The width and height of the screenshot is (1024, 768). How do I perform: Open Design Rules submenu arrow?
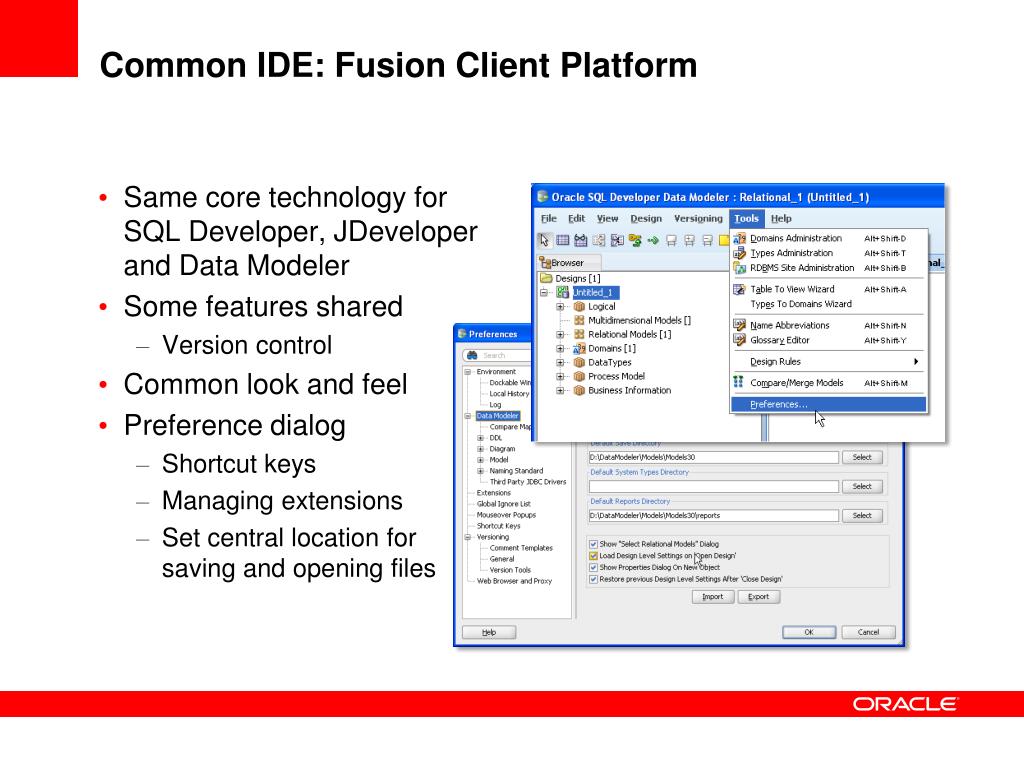pos(916,362)
